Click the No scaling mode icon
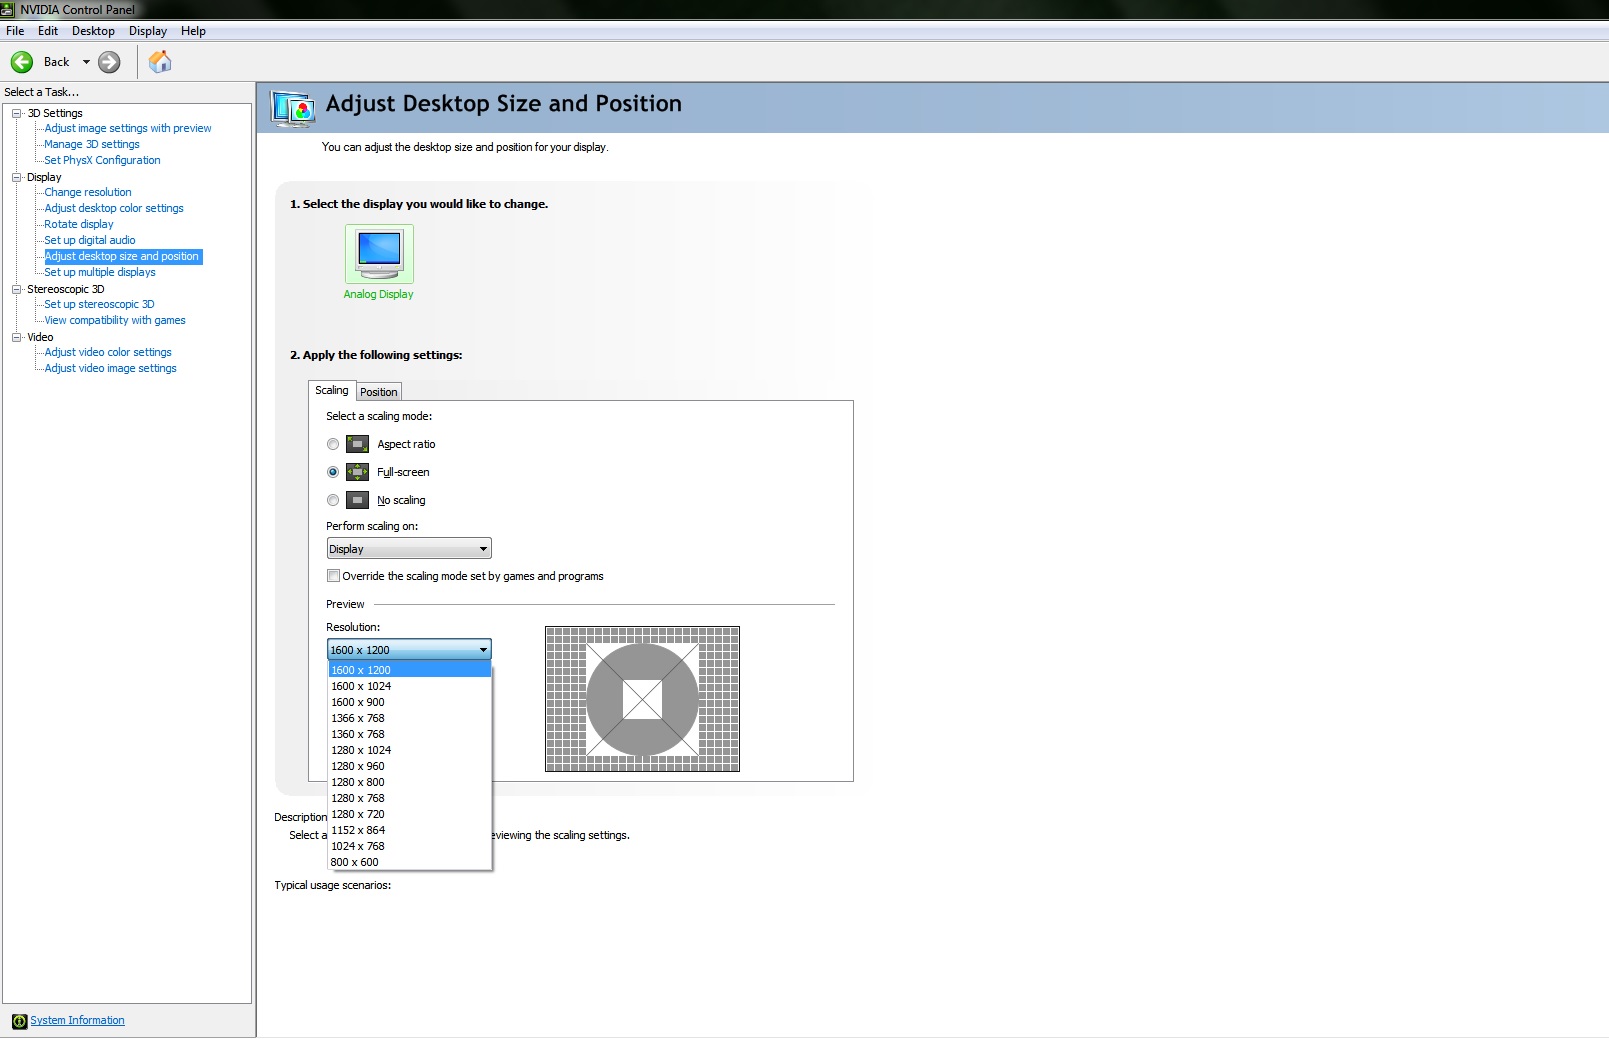The height and width of the screenshot is (1039, 1609). (x=357, y=500)
